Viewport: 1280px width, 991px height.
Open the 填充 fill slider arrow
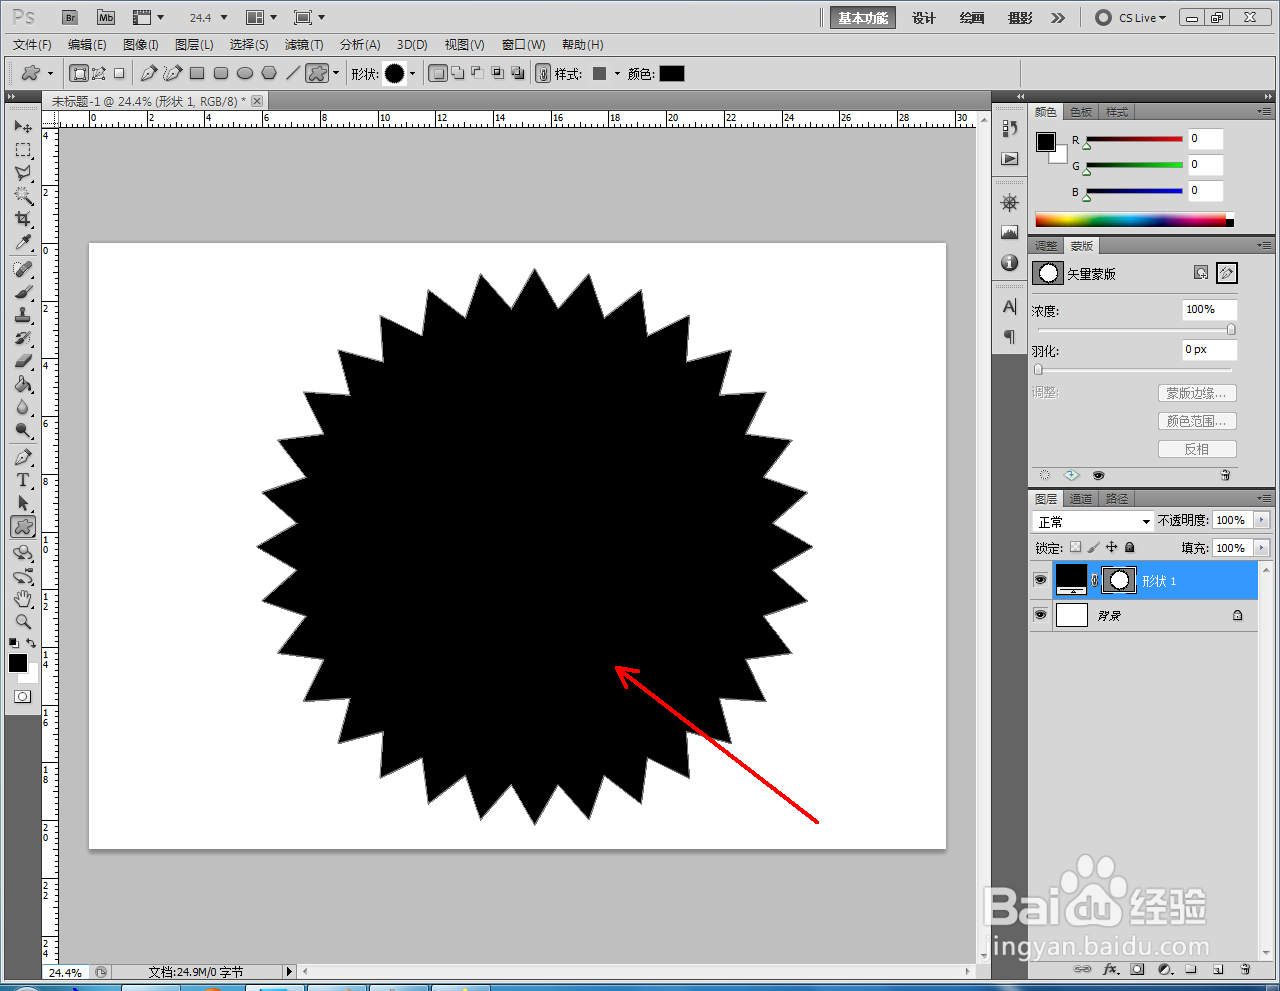(1261, 547)
